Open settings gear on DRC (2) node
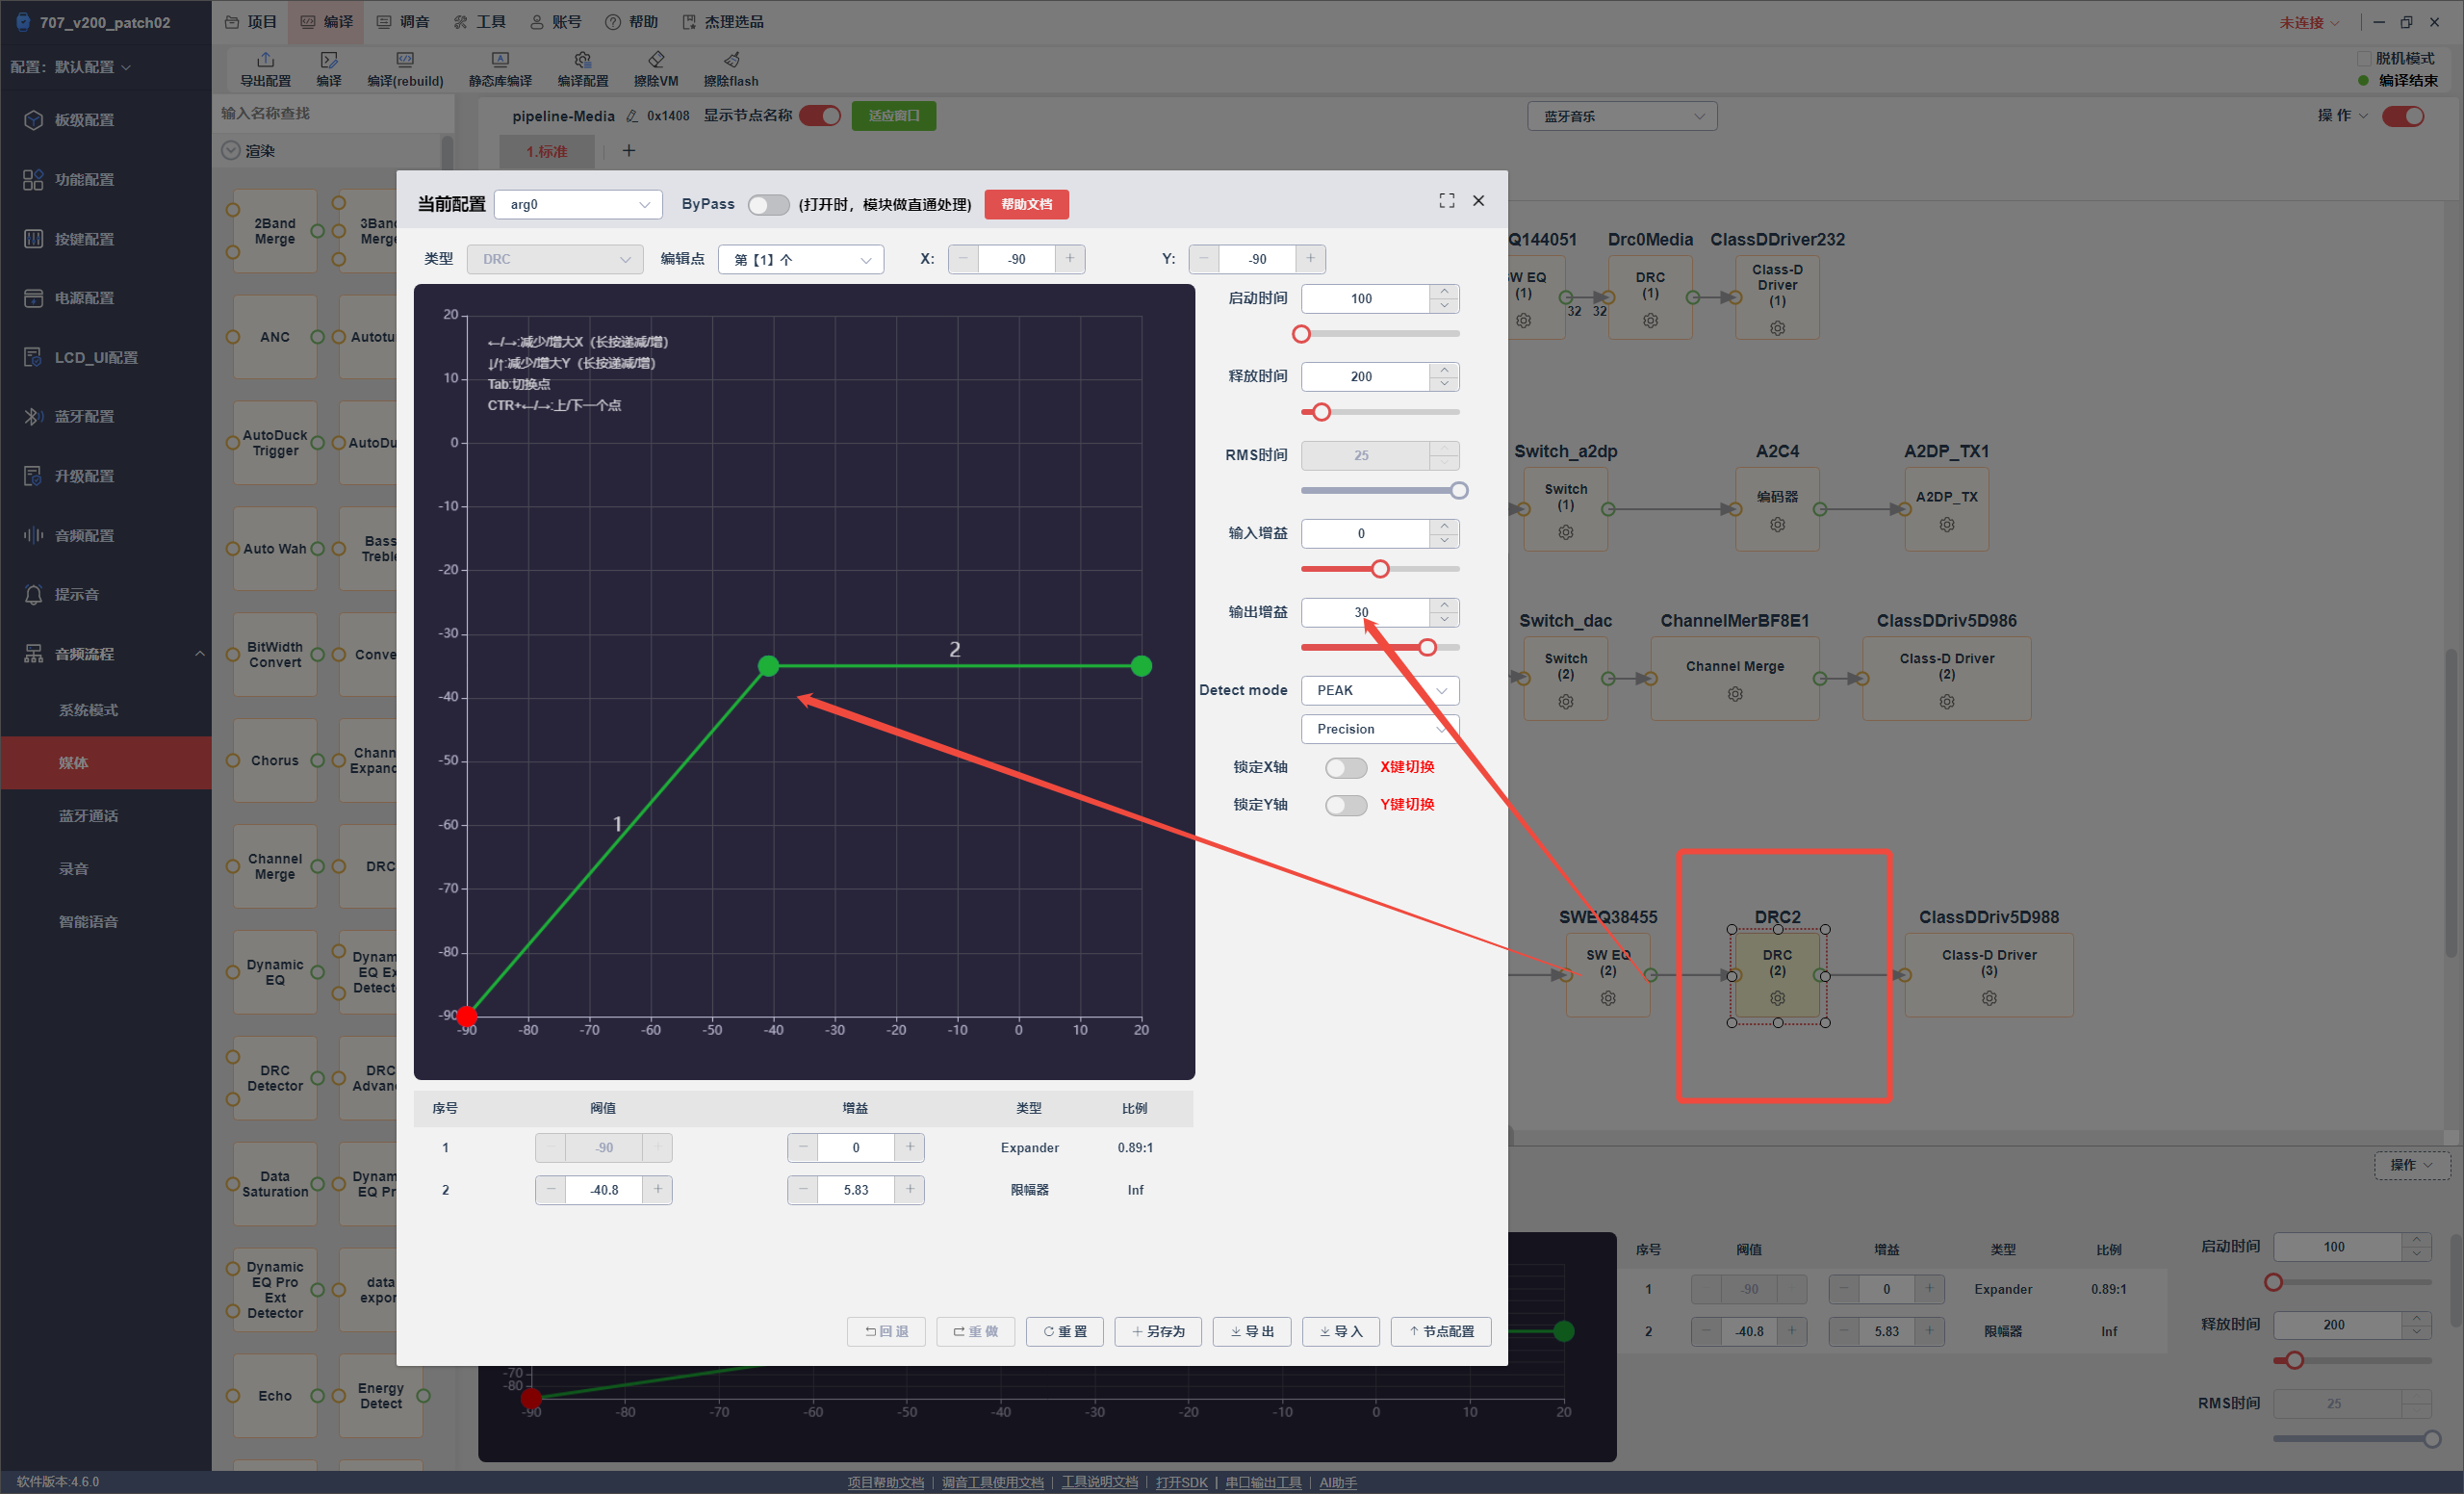 1777,998
